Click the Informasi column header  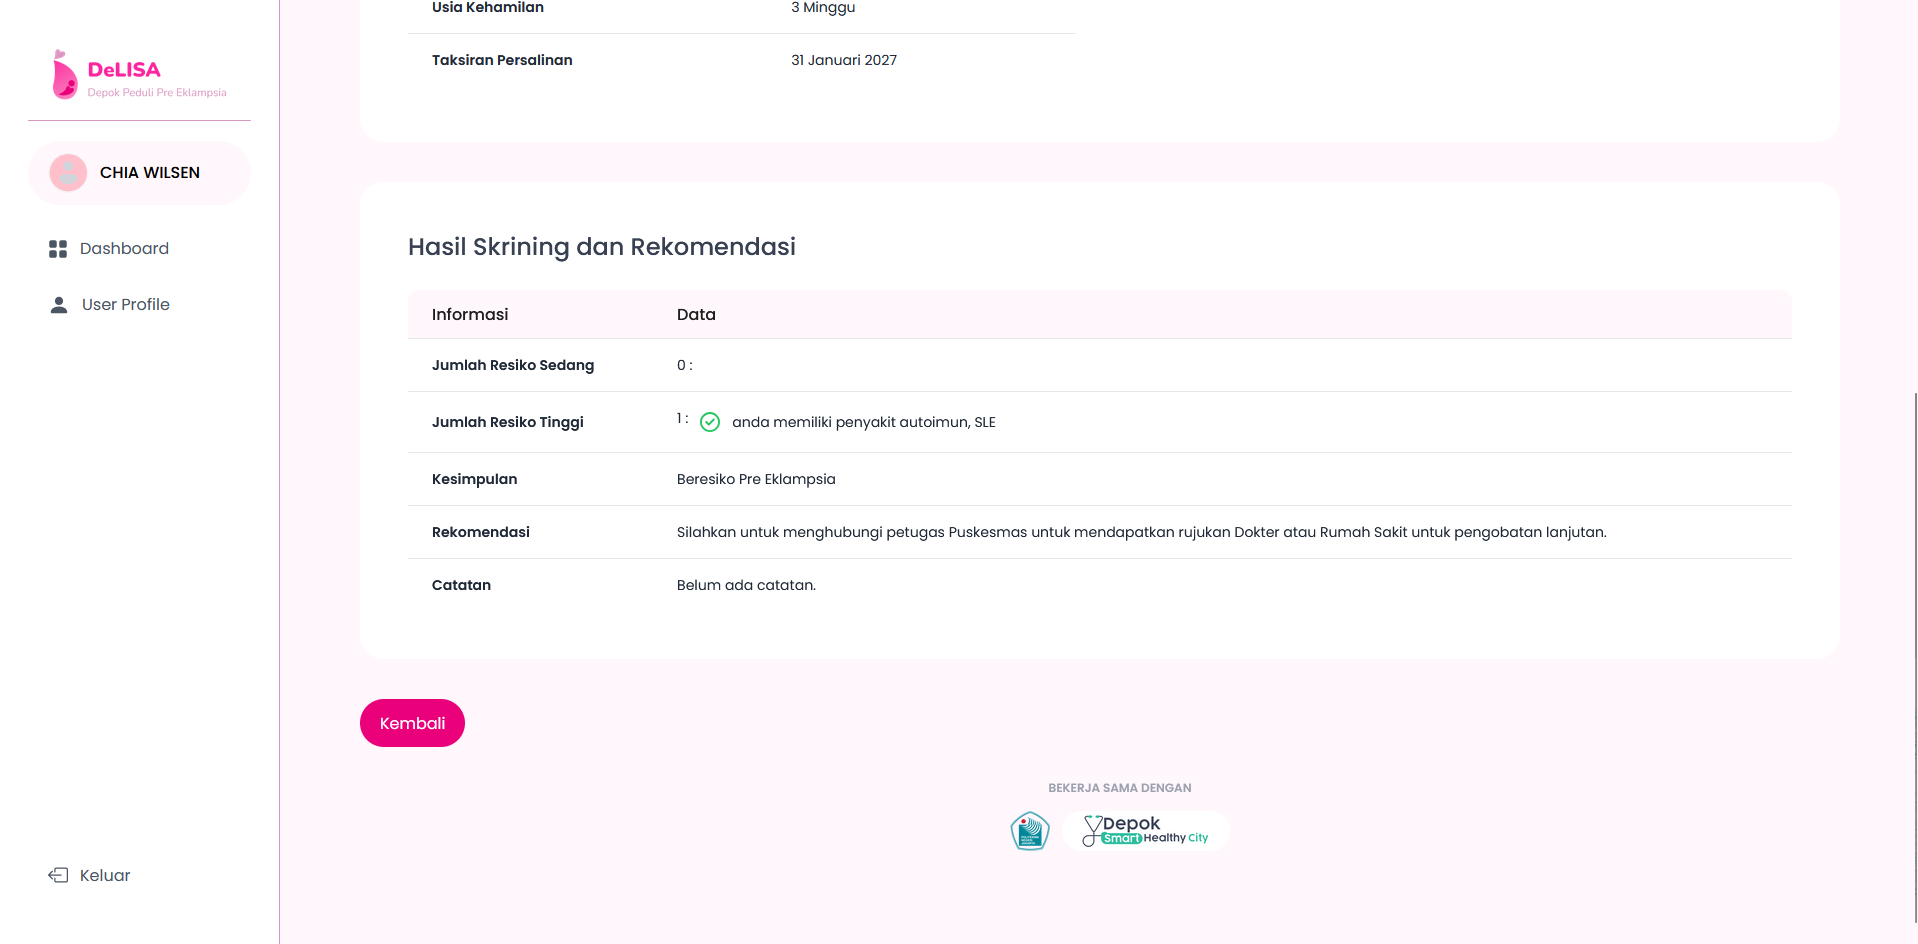[x=470, y=314]
